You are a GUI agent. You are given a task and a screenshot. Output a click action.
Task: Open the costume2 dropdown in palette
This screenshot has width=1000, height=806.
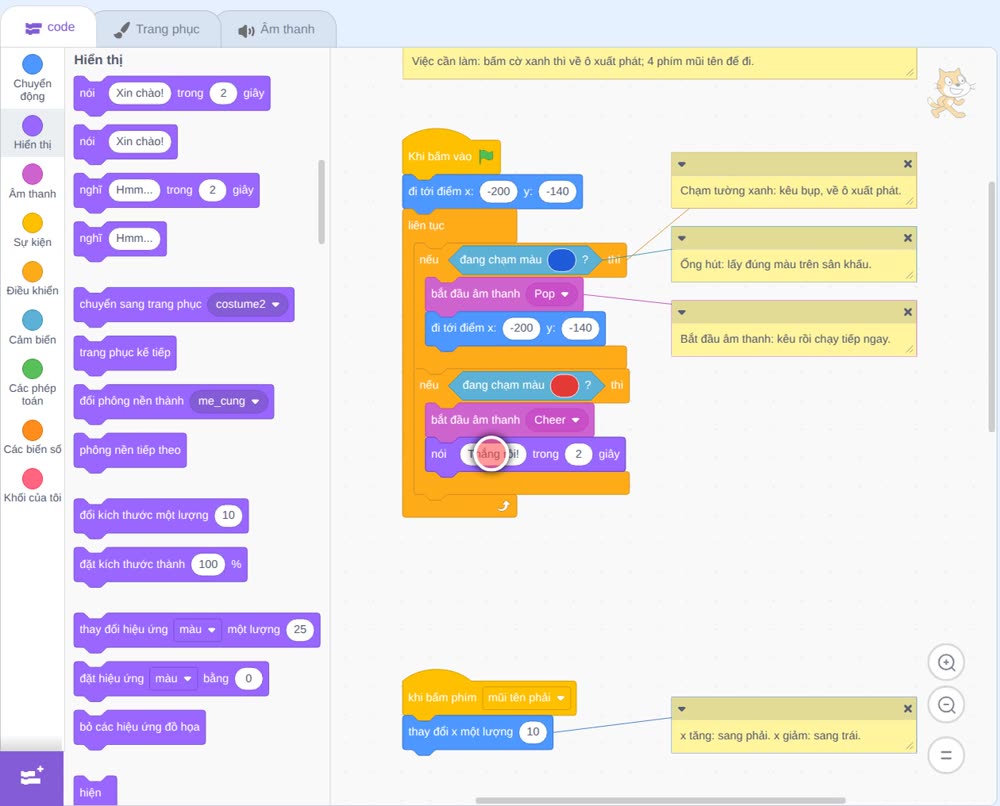pyautogui.click(x=248, y=304)
